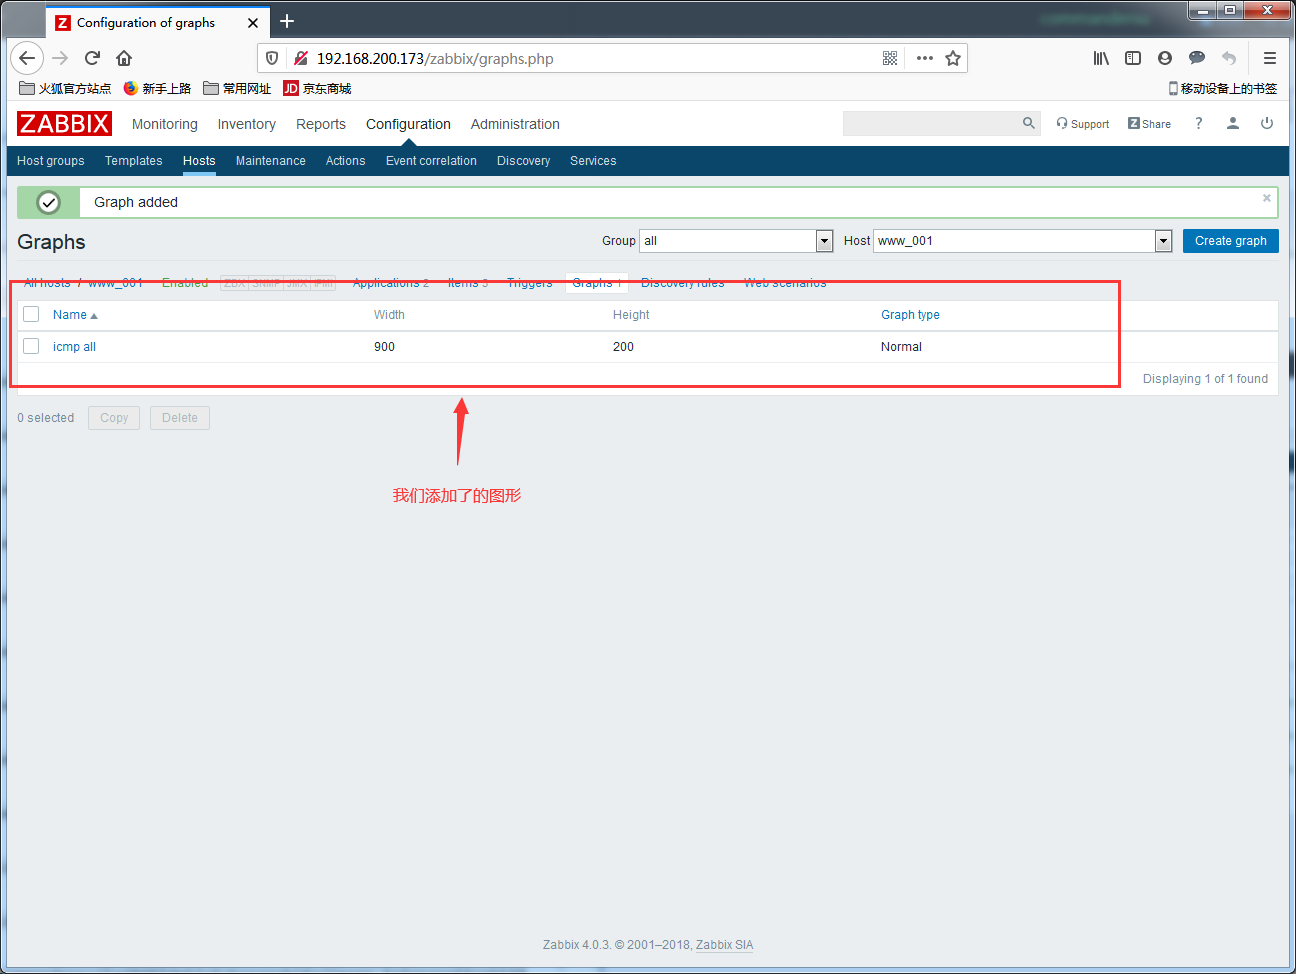Viewport: 1296px width, 974px height.
Task: Click the Create graph button
Action: (x=1231, y=241)
